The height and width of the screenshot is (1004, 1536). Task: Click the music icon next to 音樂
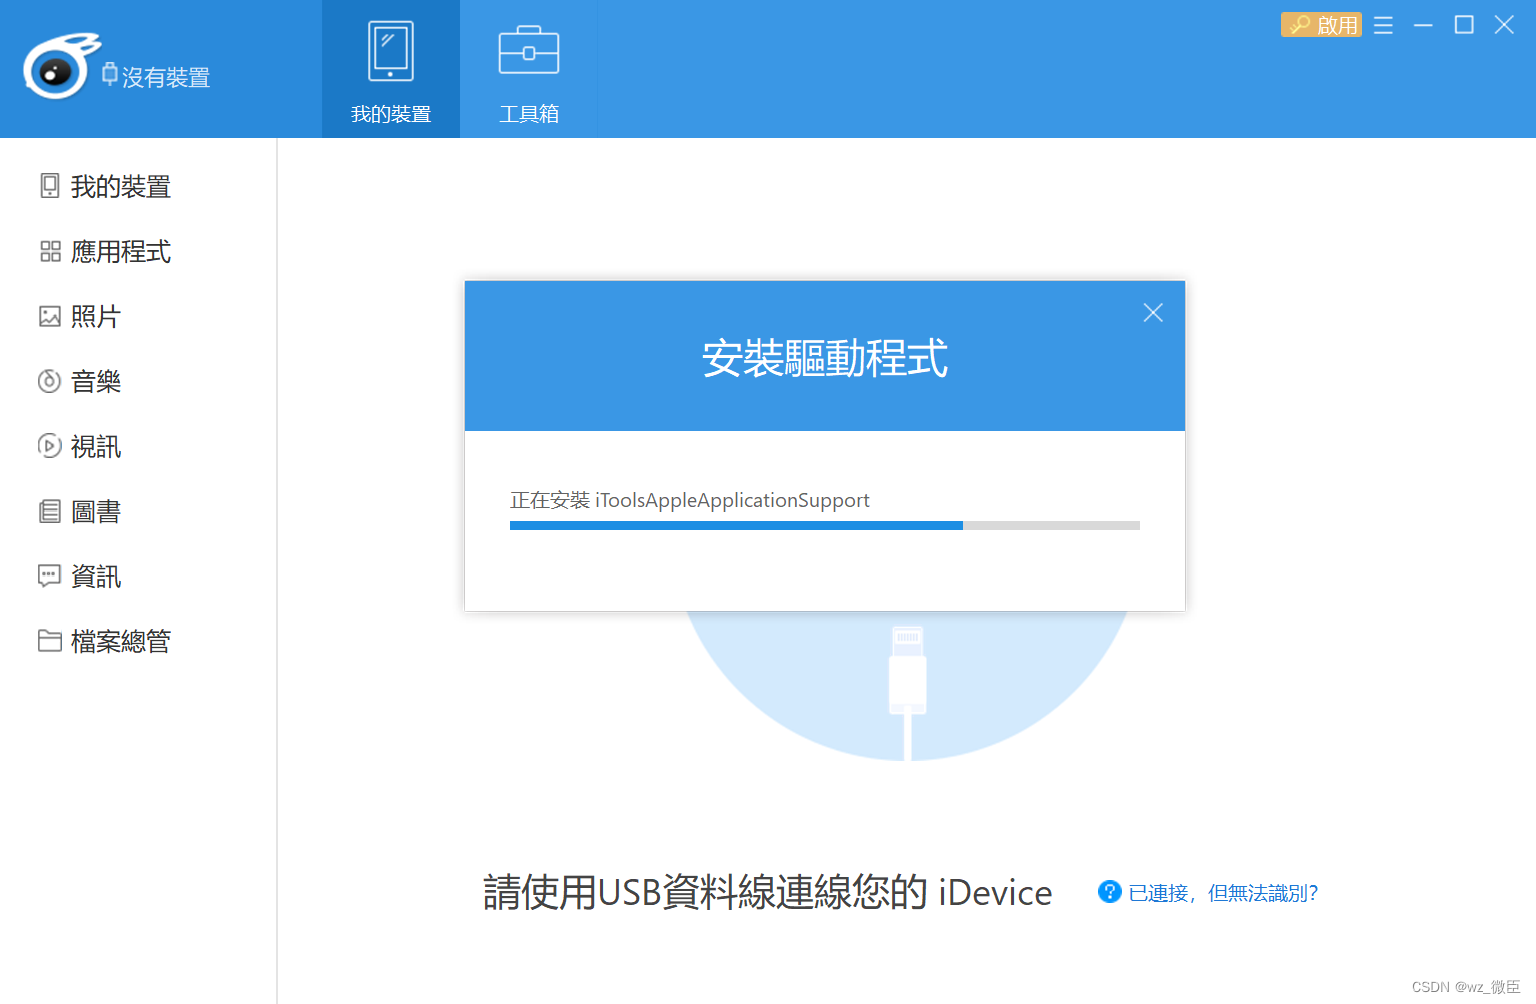tap(50, 381)
